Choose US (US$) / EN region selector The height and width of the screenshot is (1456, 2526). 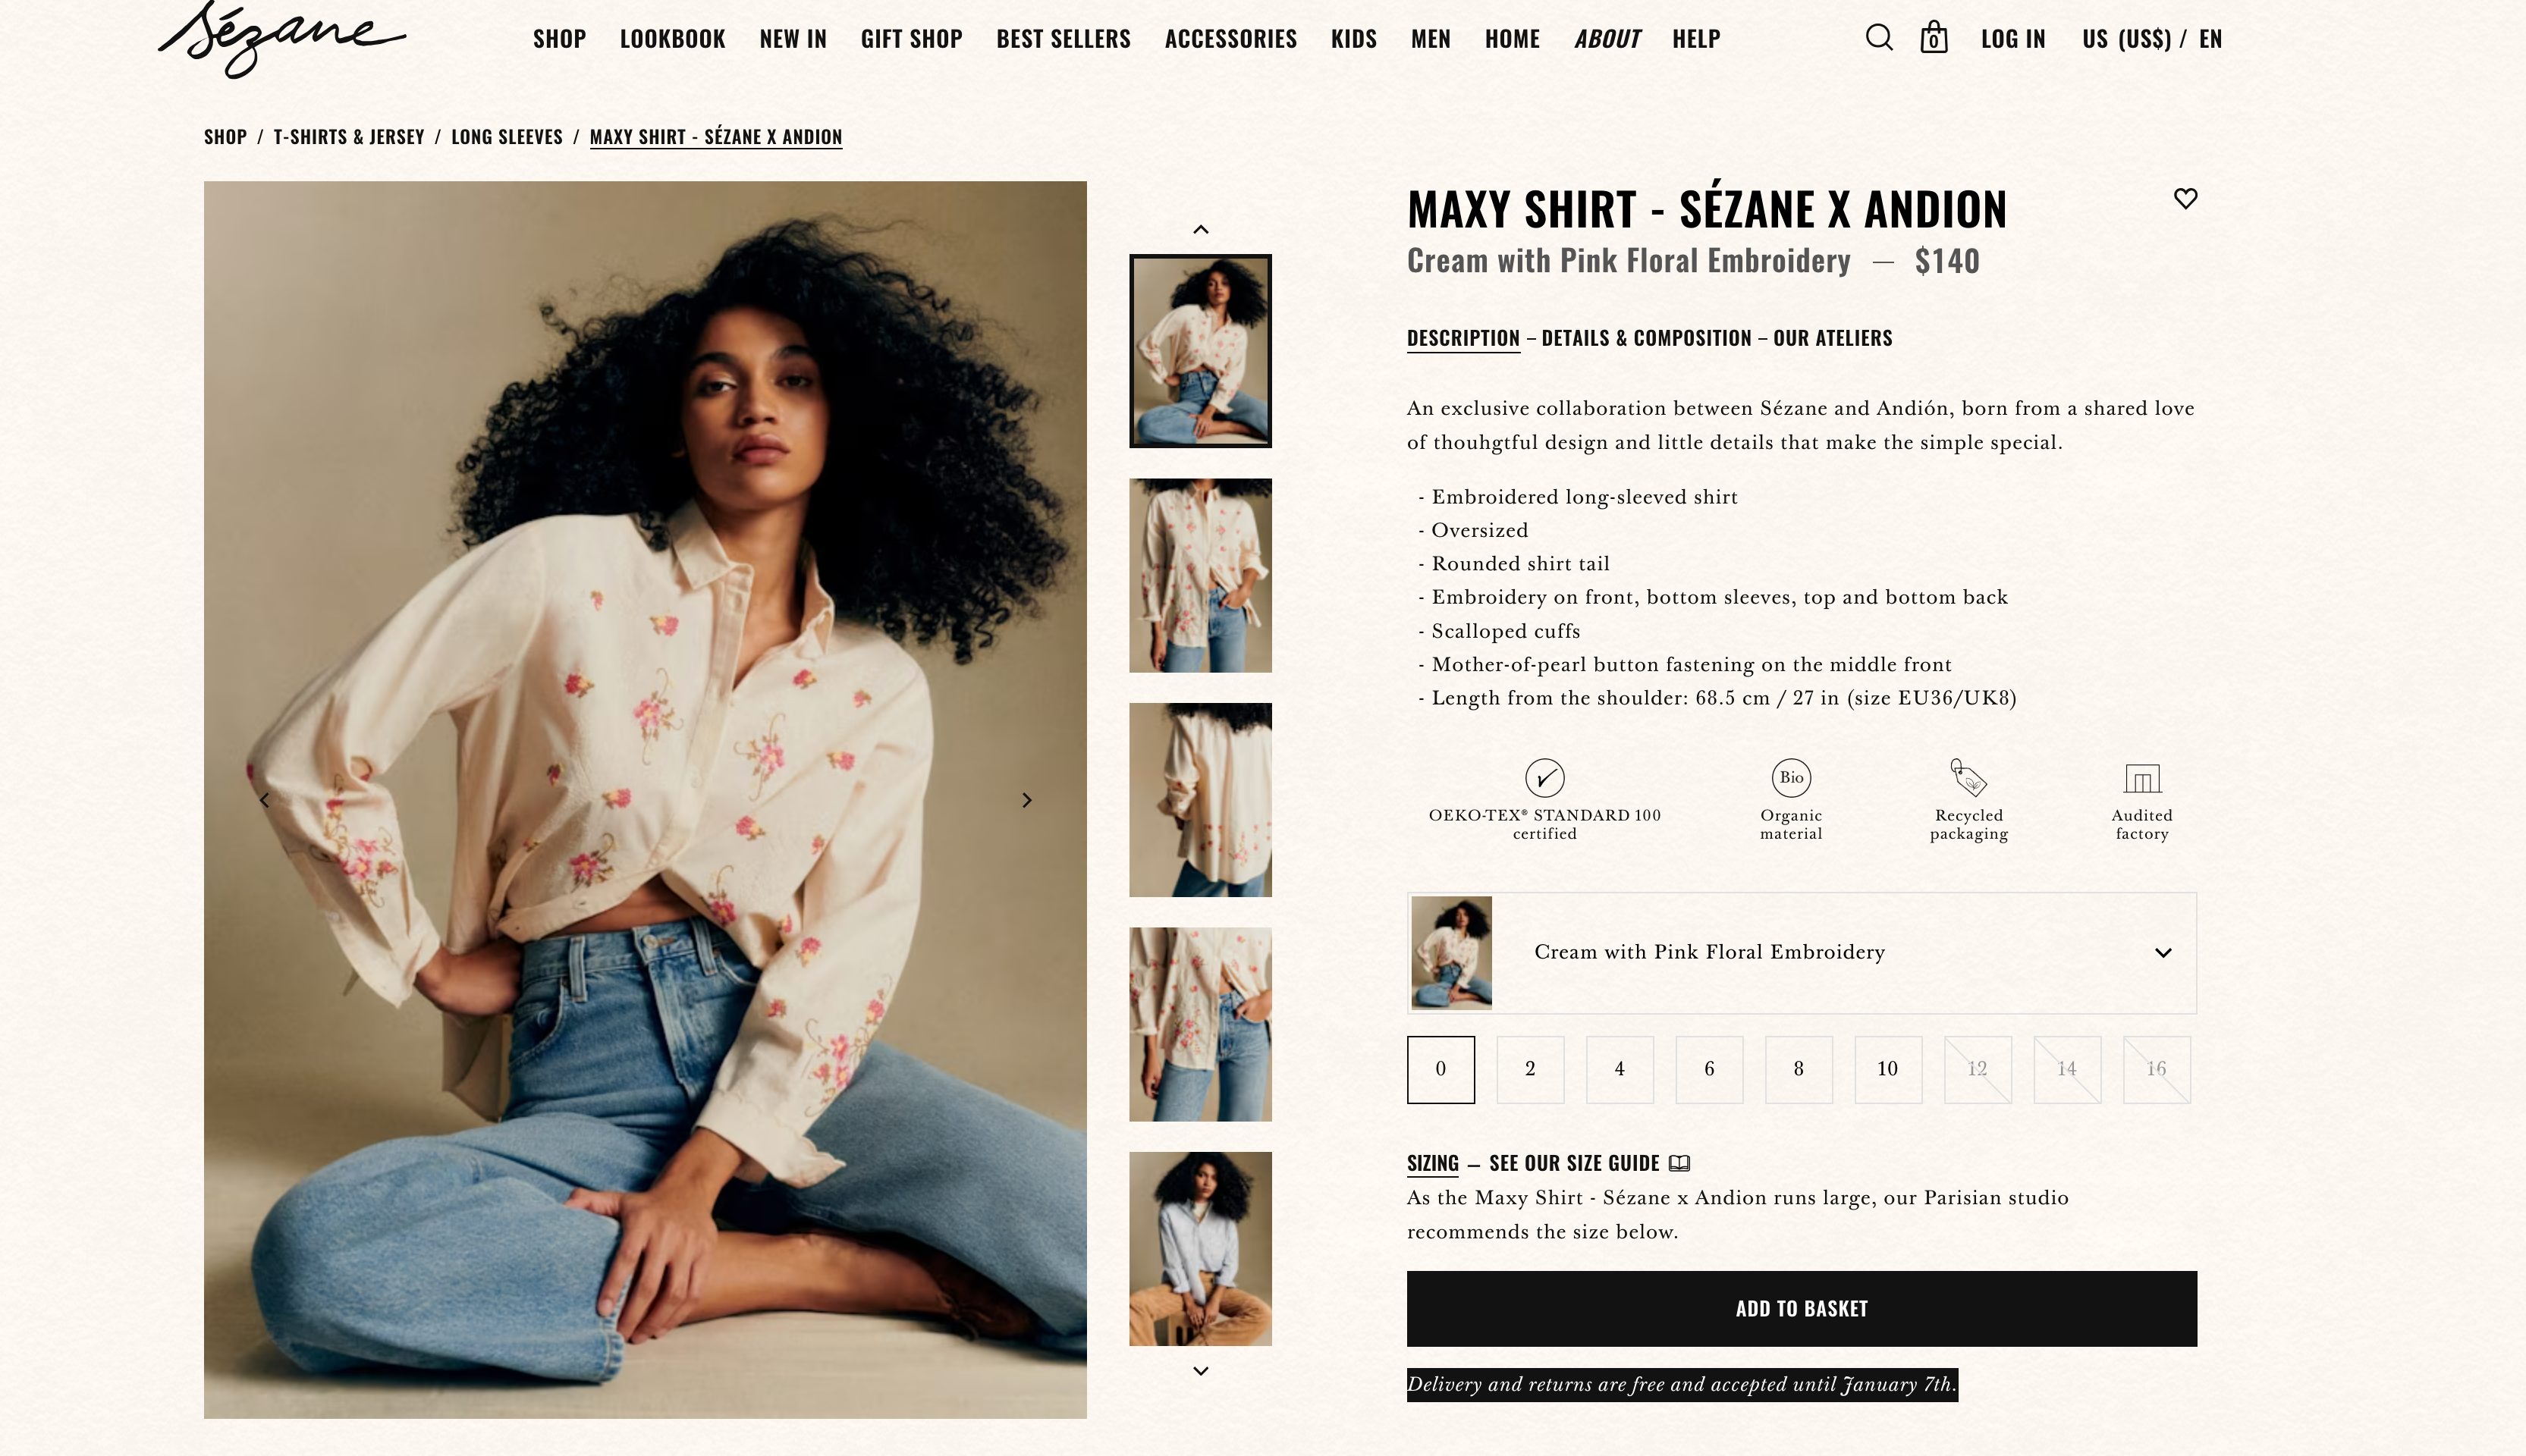[x=2151, y=39]
